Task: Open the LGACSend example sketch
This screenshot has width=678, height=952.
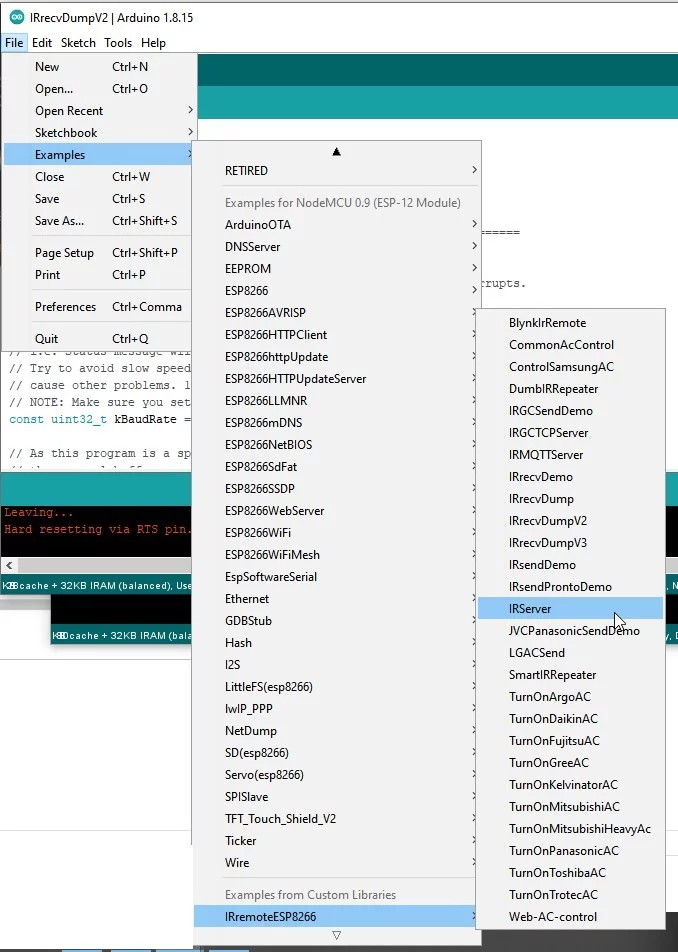Action: click(571, 653)
